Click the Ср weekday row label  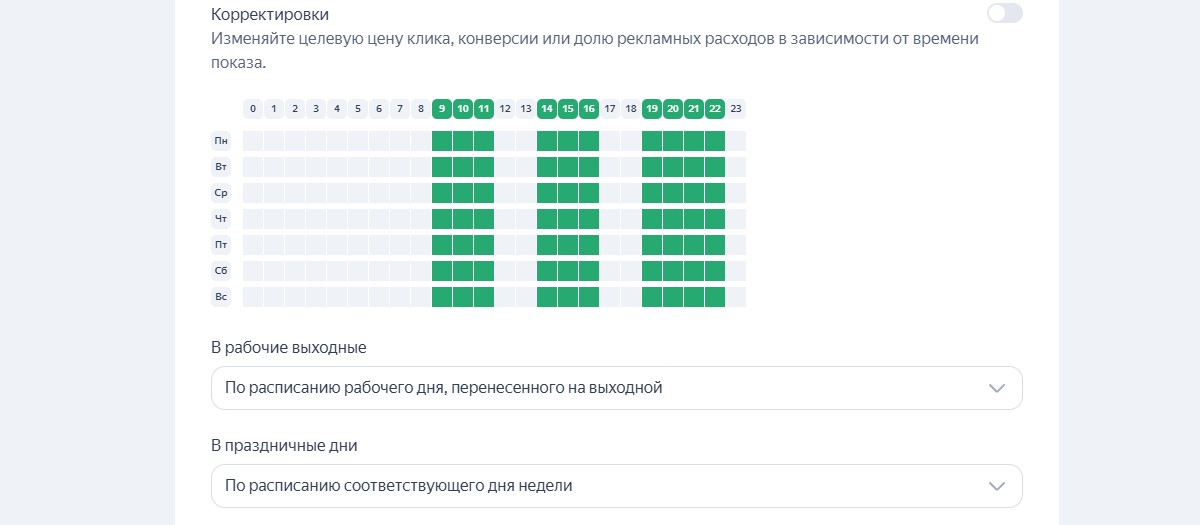point(221,193)
